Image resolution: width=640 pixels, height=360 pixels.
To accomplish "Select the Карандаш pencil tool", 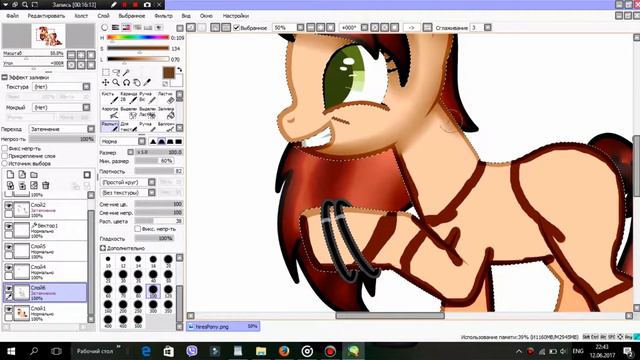I will (x=128, y=97).
